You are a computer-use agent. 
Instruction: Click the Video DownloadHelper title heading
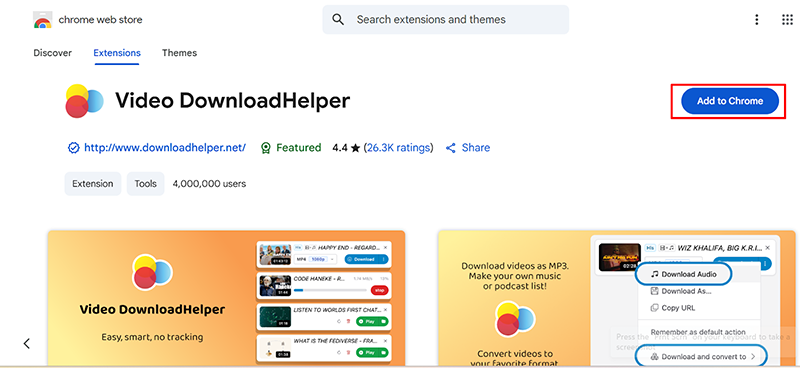[x=233, y=101]
